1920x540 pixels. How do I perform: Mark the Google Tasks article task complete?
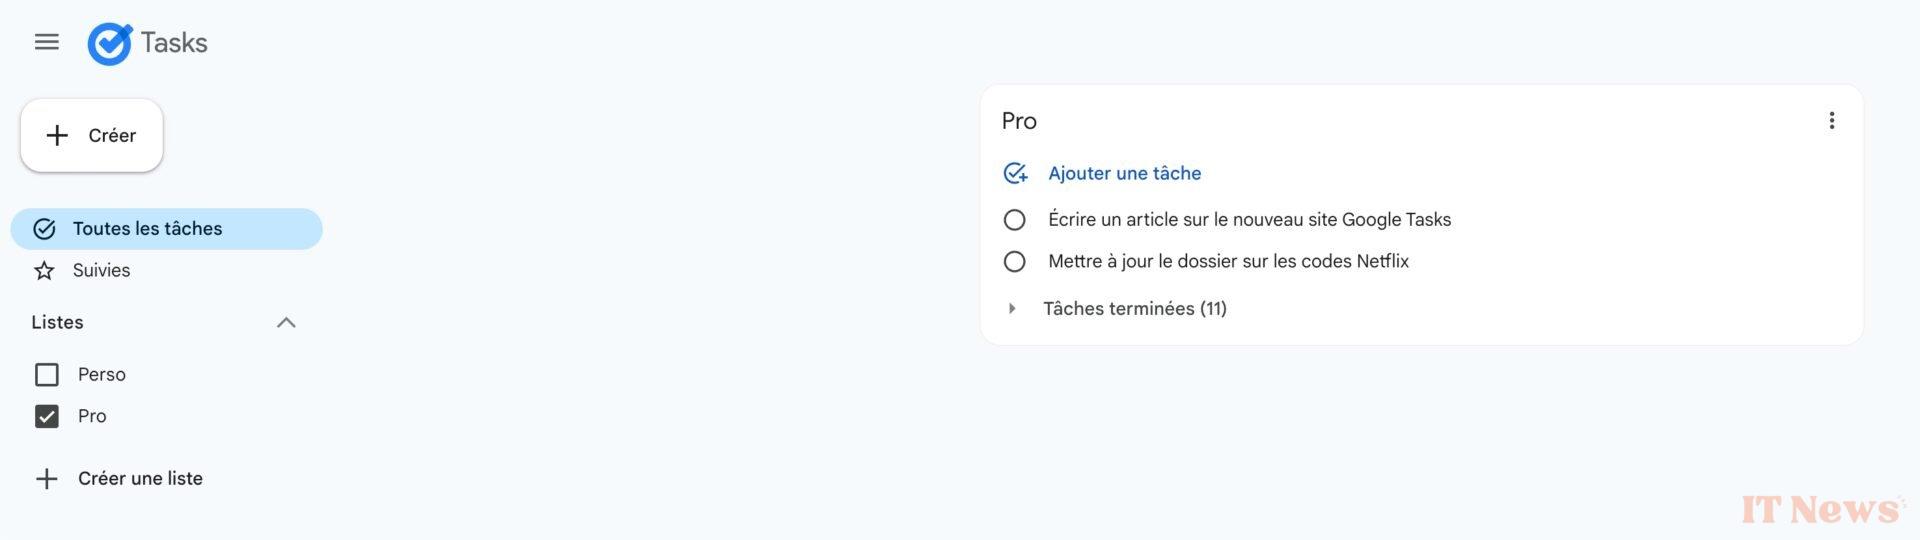(1014, 220)
